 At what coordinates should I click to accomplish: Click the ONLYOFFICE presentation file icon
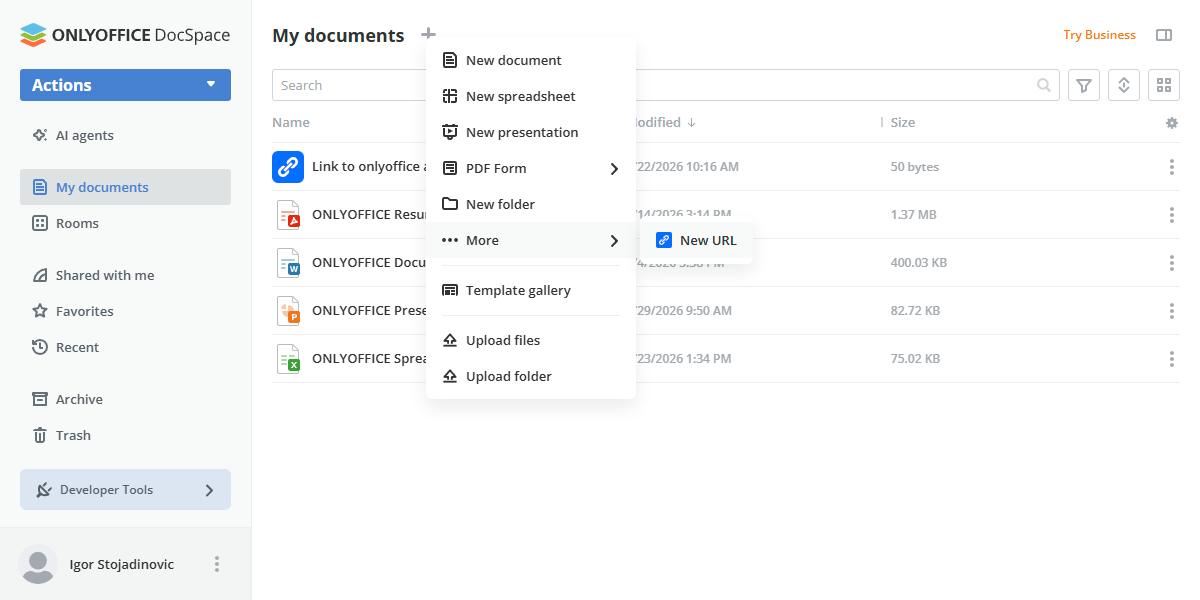pyautogui.click(x=288, y=311)
